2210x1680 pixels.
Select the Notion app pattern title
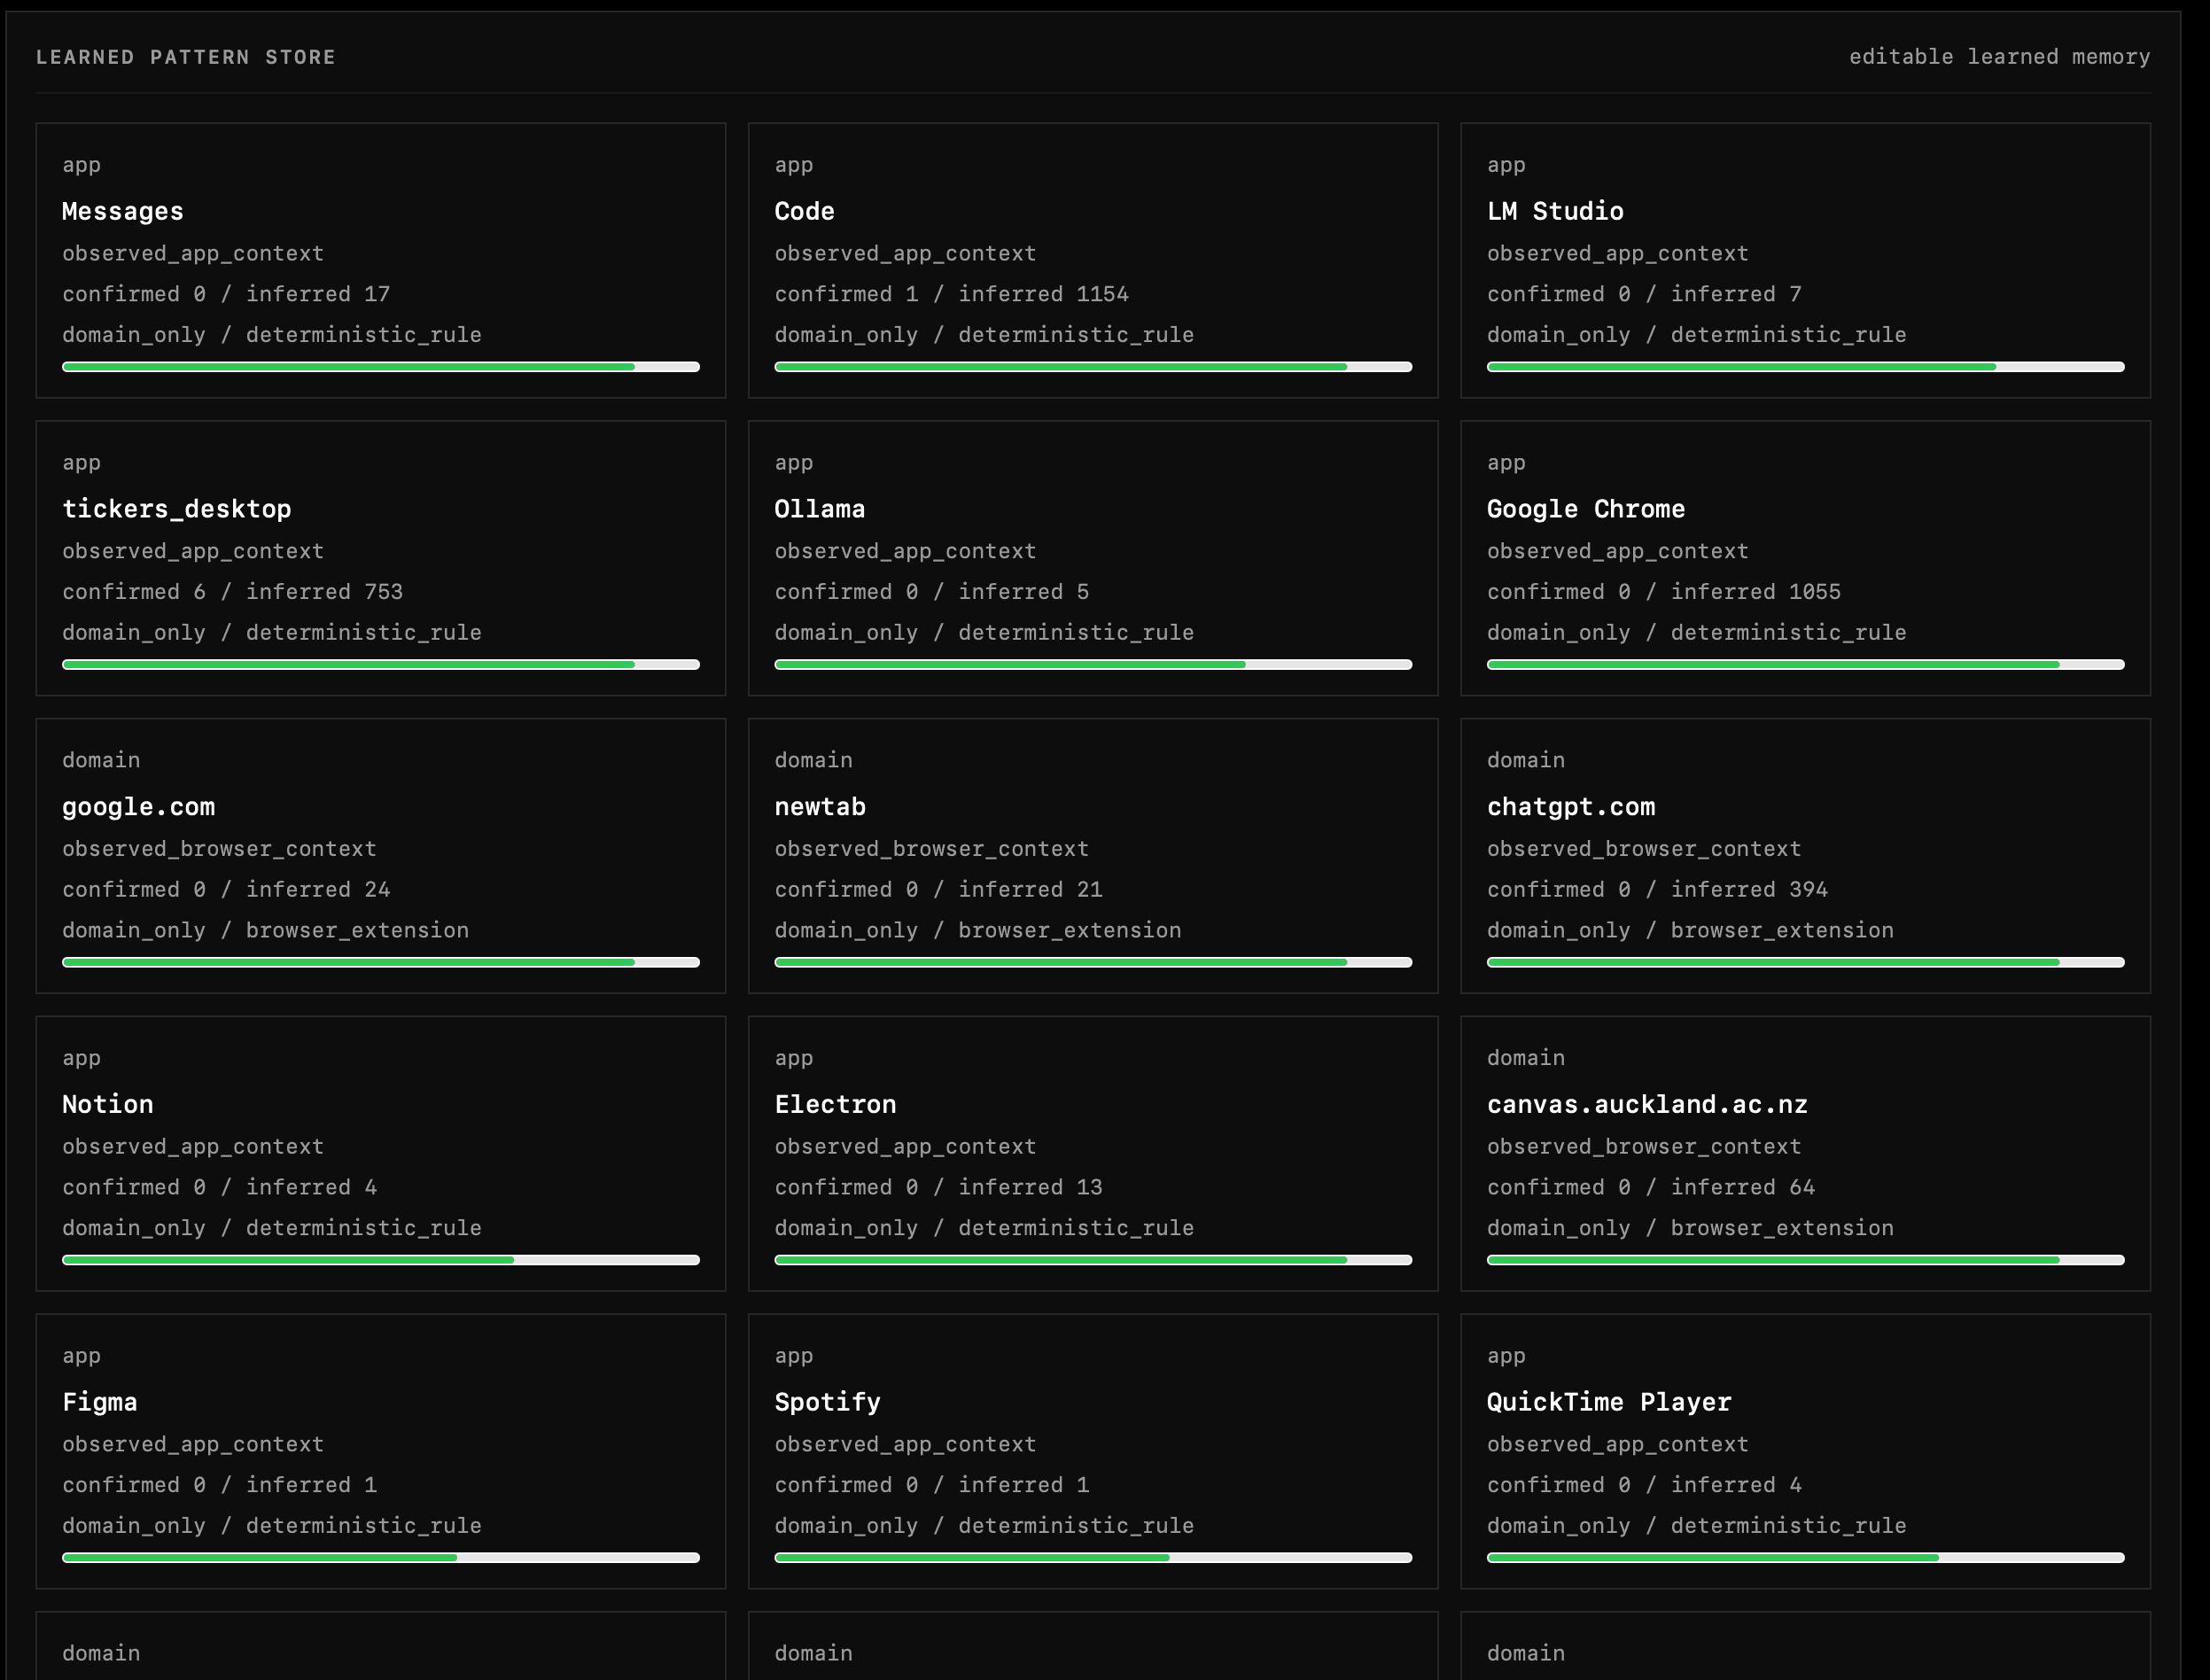[108, 1104]
